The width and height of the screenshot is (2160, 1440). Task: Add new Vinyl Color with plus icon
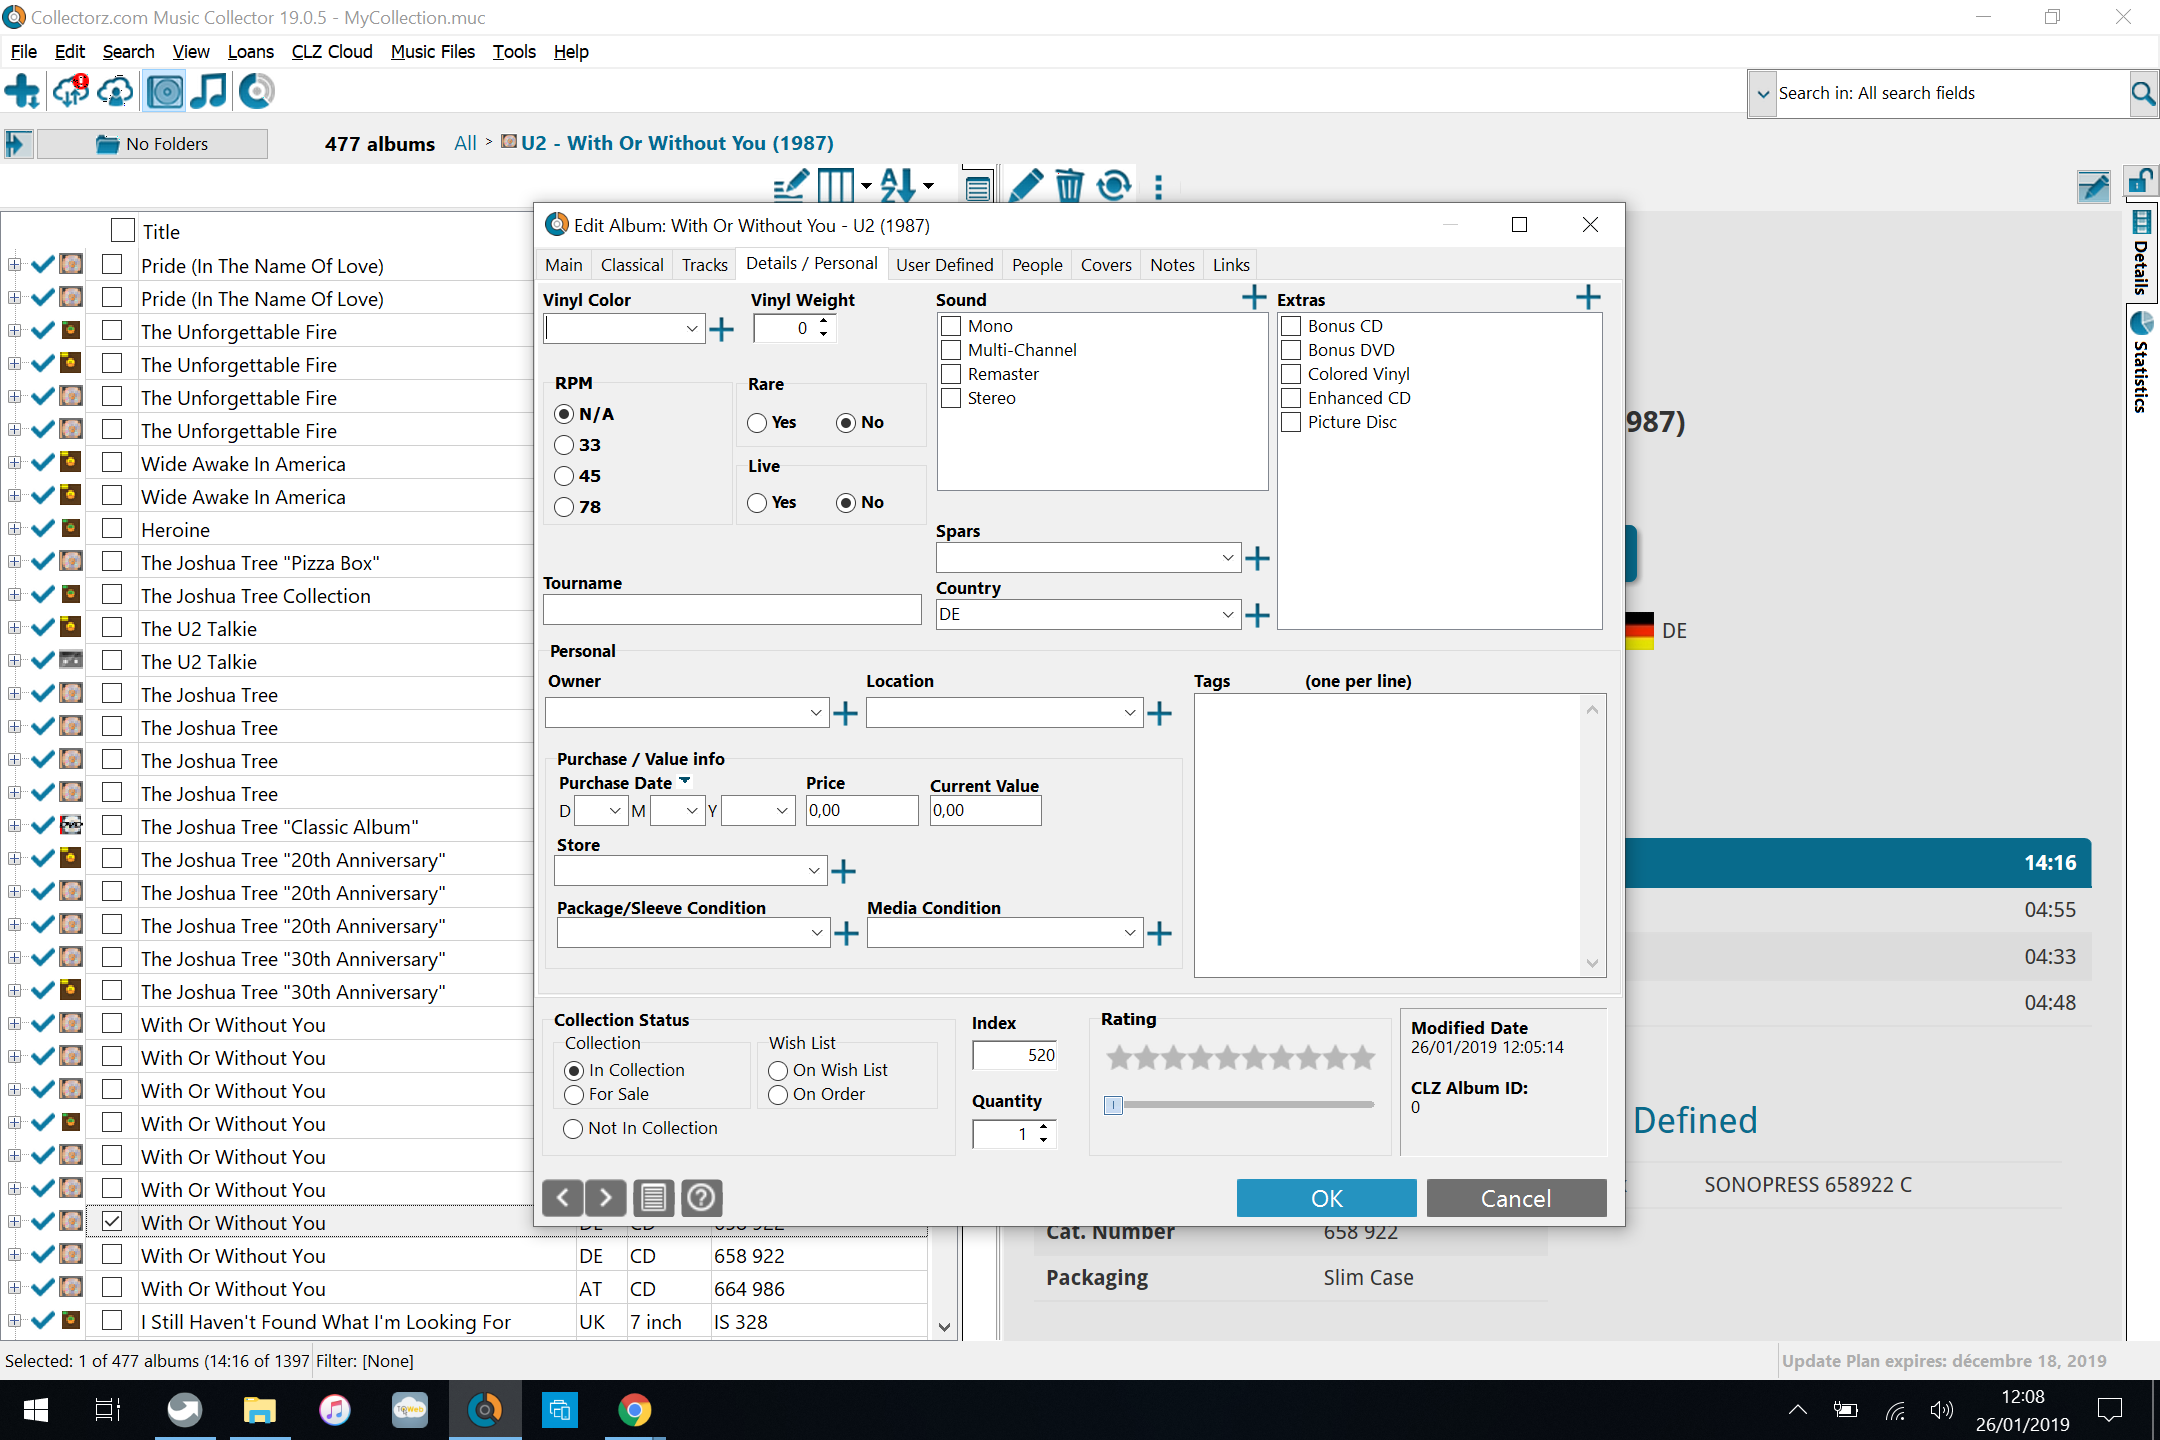721,329
